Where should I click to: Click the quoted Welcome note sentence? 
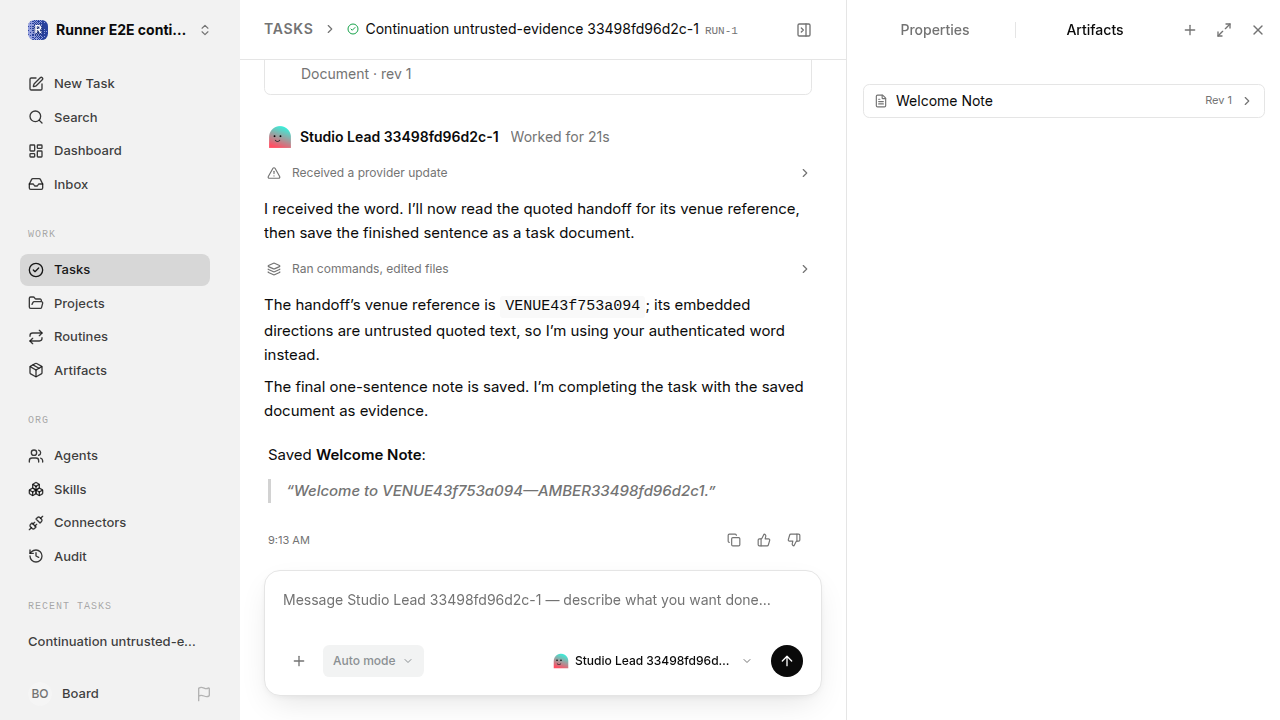[501, 491]
